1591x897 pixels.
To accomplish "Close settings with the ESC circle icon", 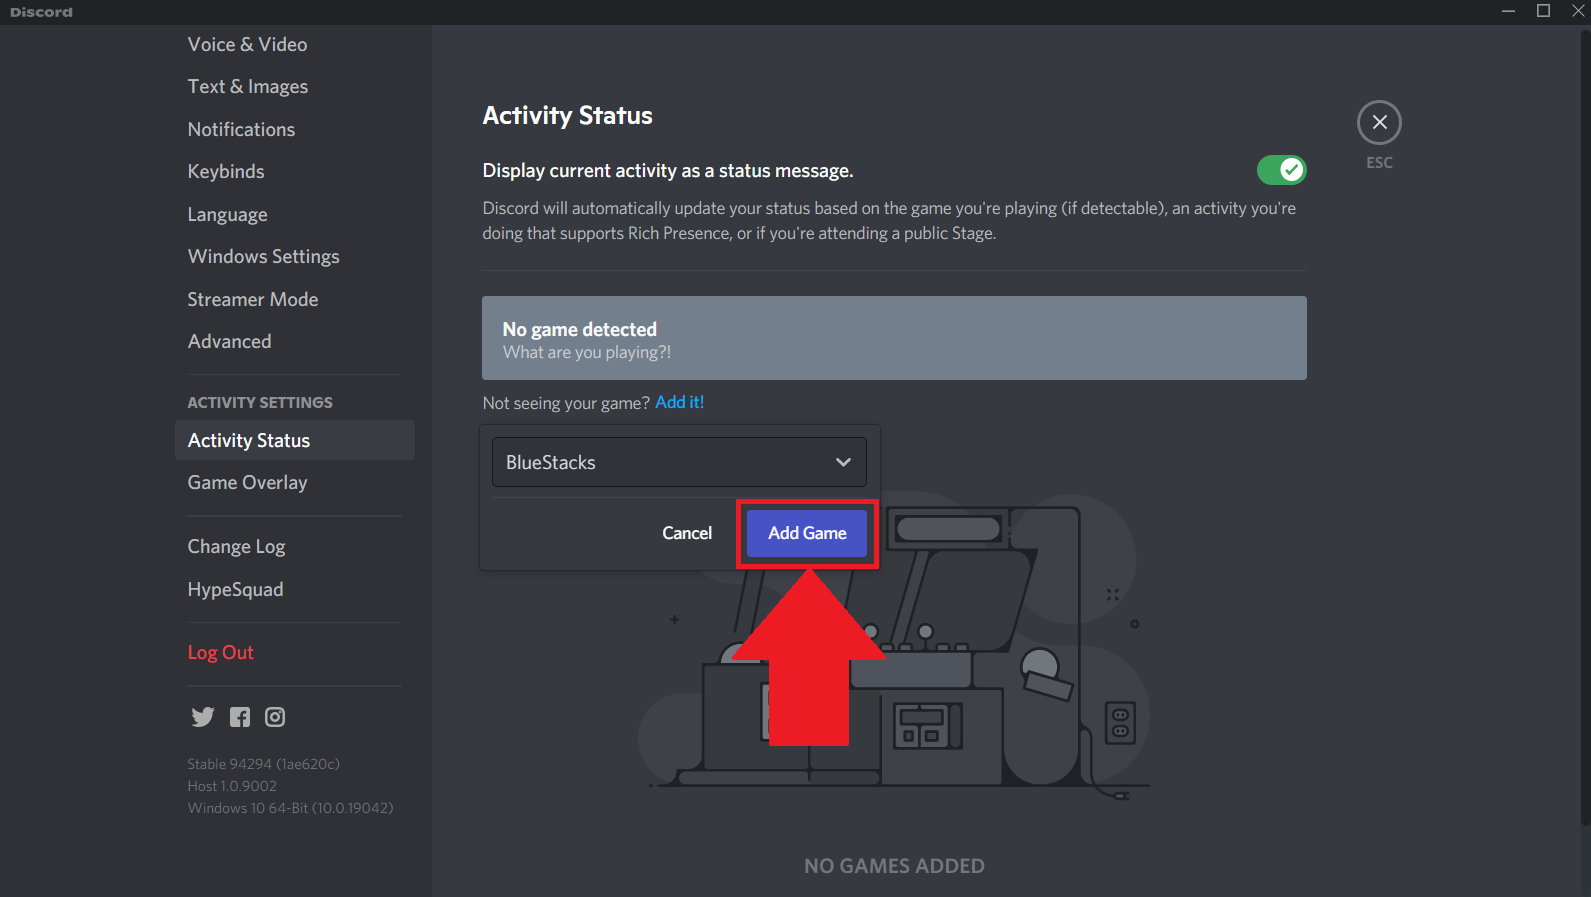I will tap(1379, 123).
